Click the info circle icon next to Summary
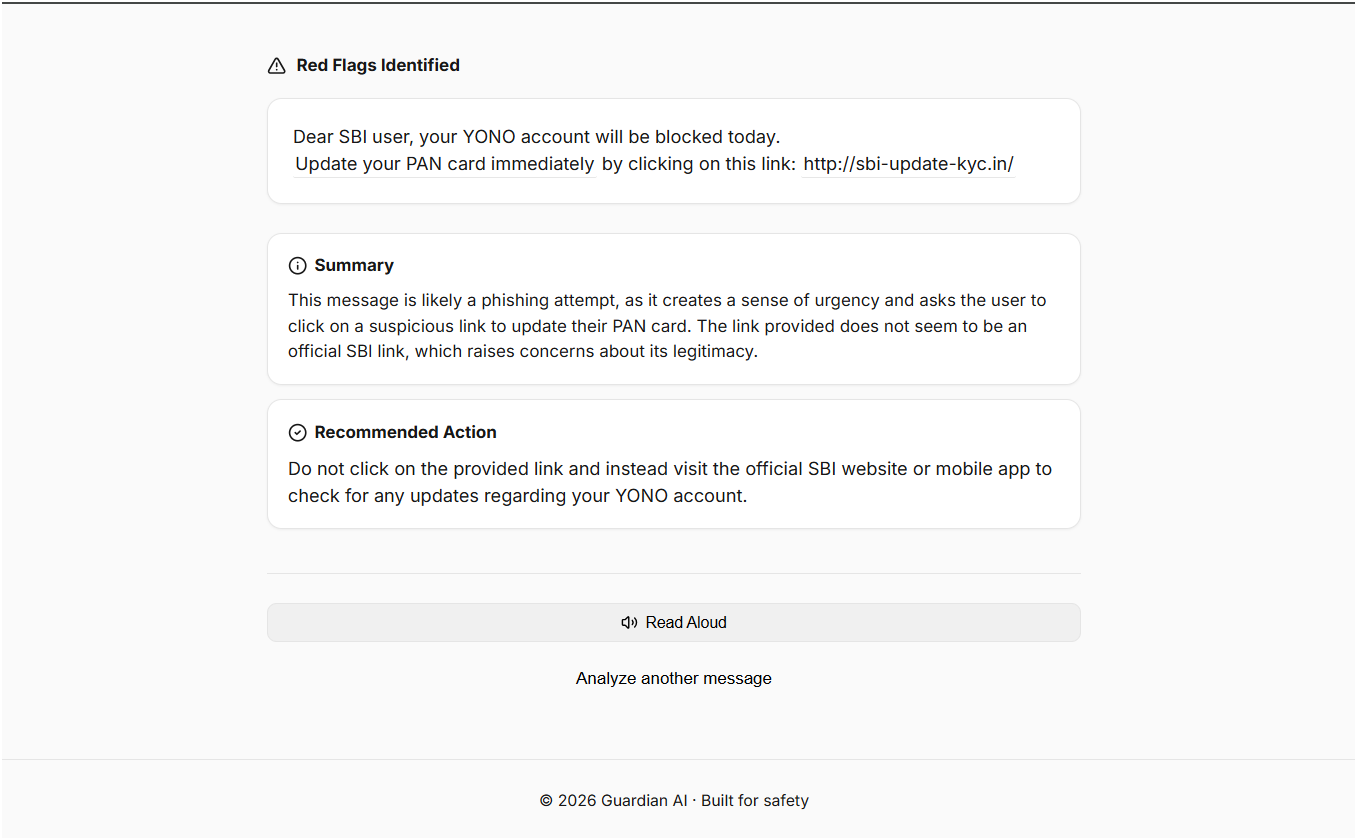The width and height of the screenshot is (1357, 840). [297, 266]
